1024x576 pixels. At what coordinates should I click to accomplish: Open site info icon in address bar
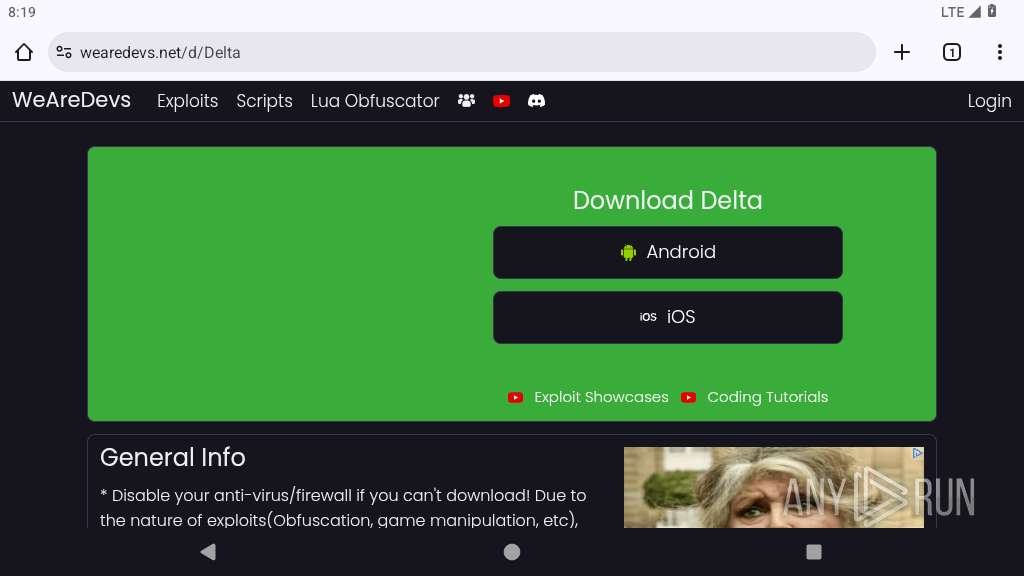64,52
